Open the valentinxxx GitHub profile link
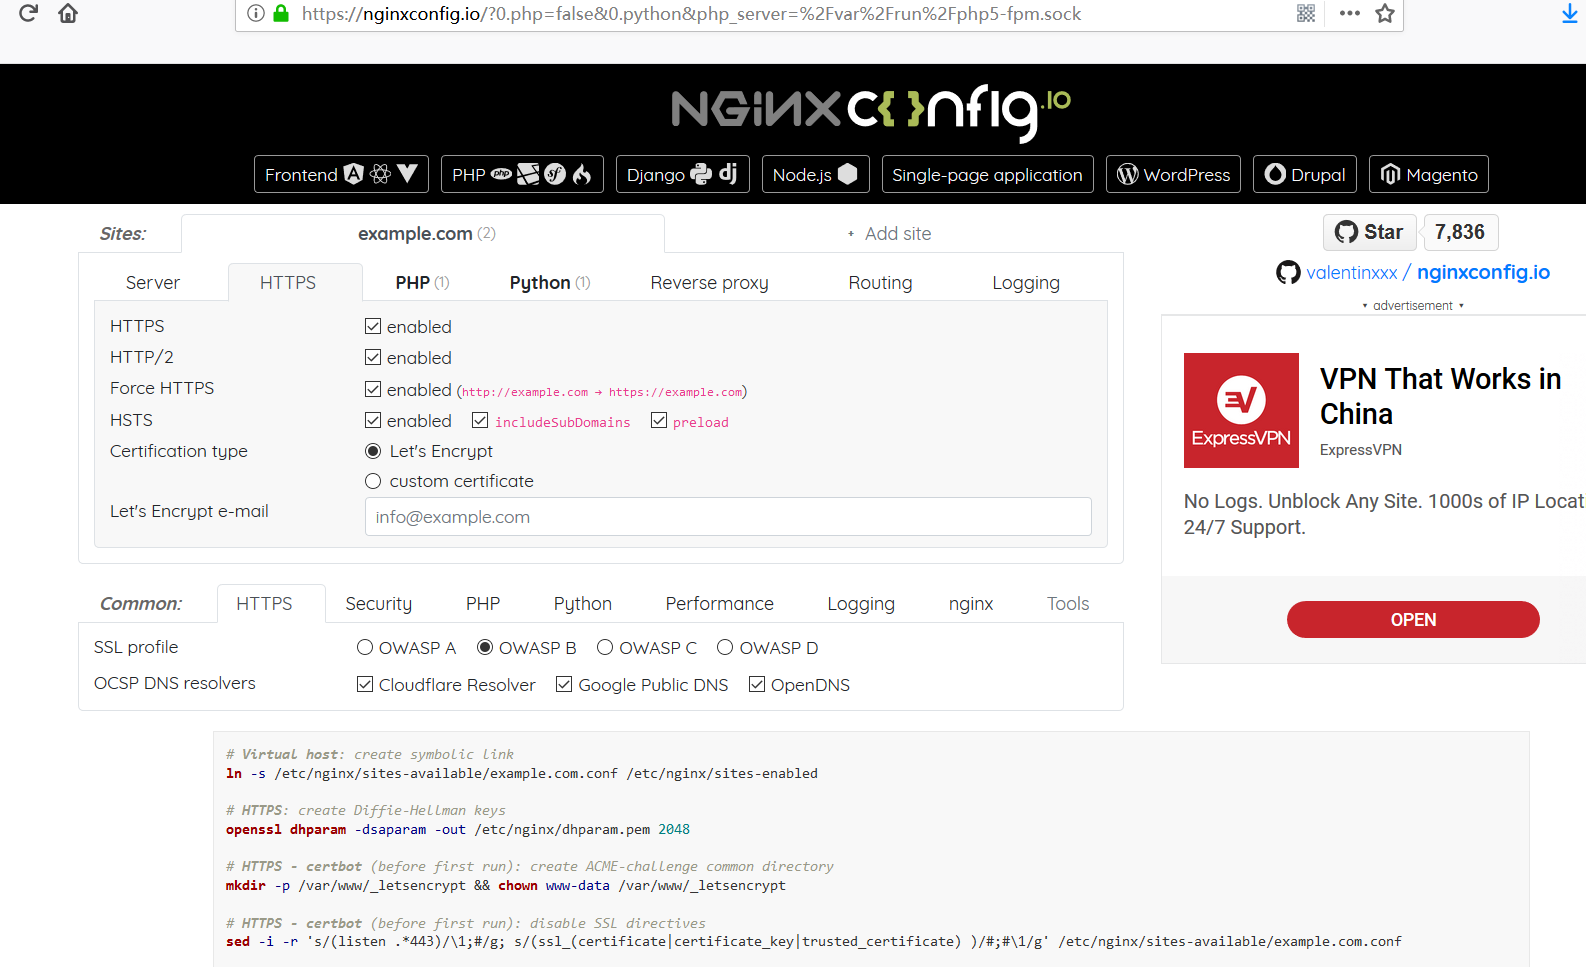This screenshot has width=1586, height=967. (1352, 272)
